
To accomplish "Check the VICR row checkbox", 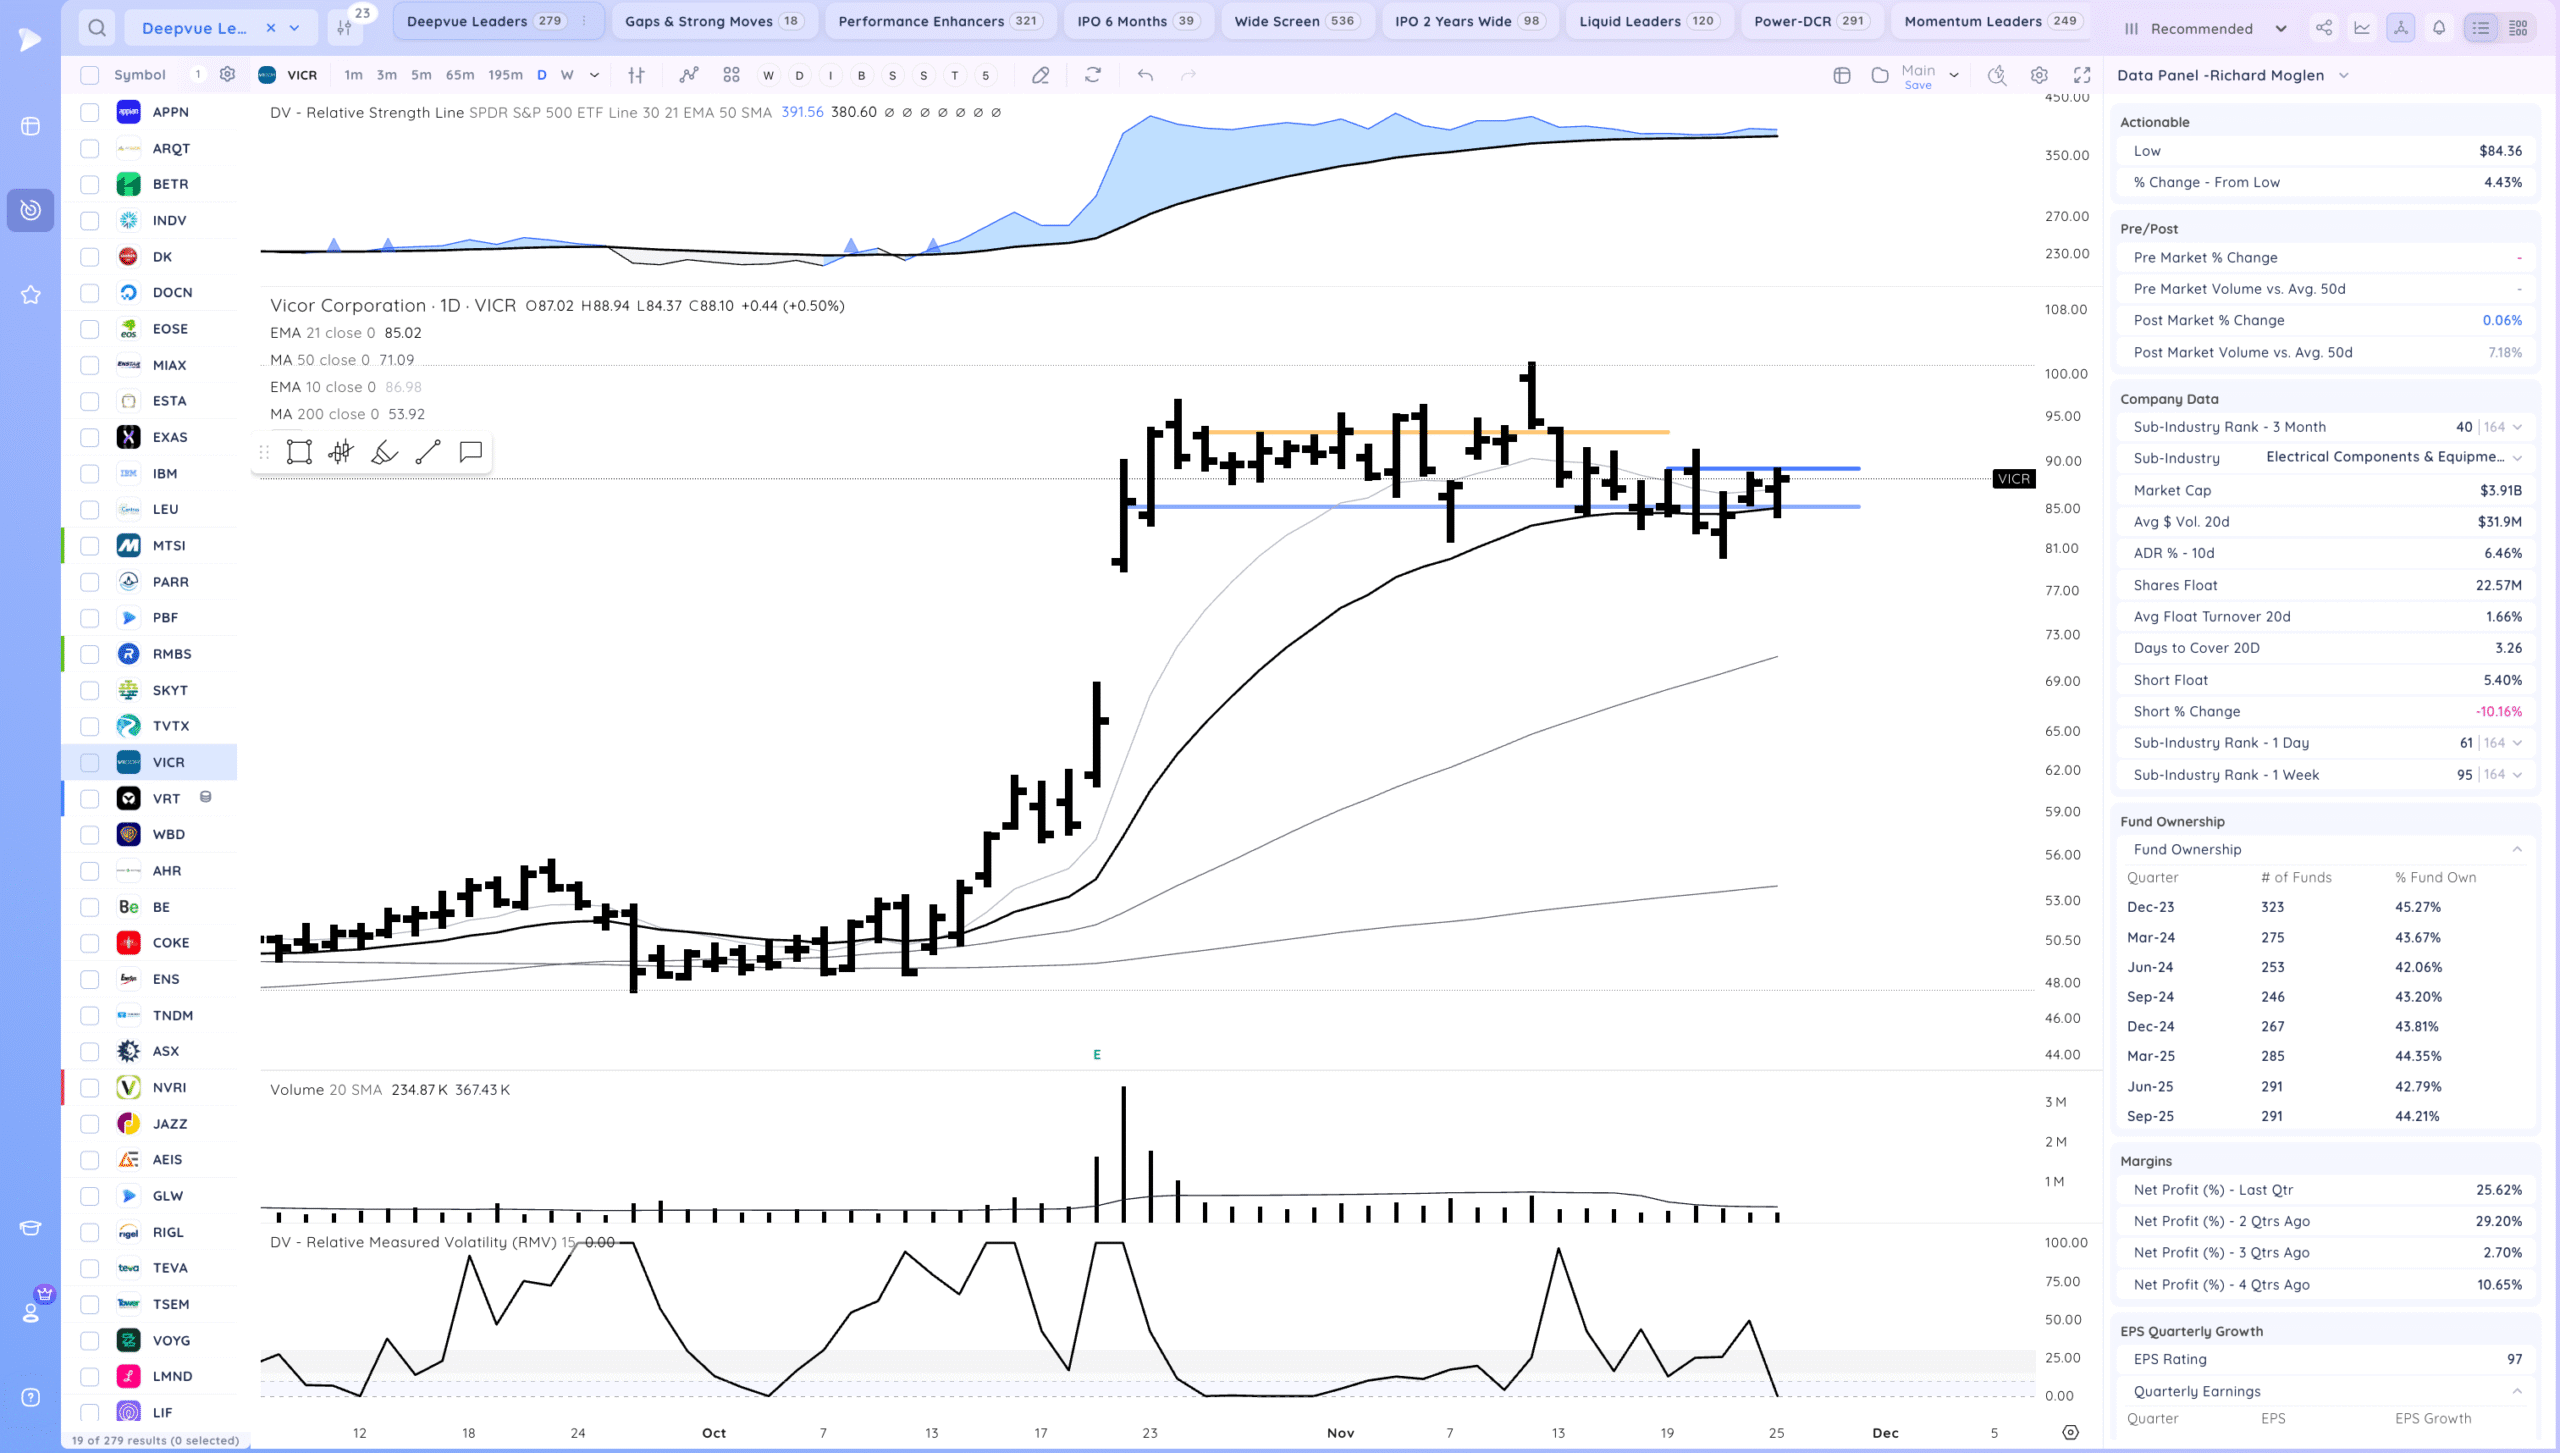I will pyautogui.click(x=90, y=762).
